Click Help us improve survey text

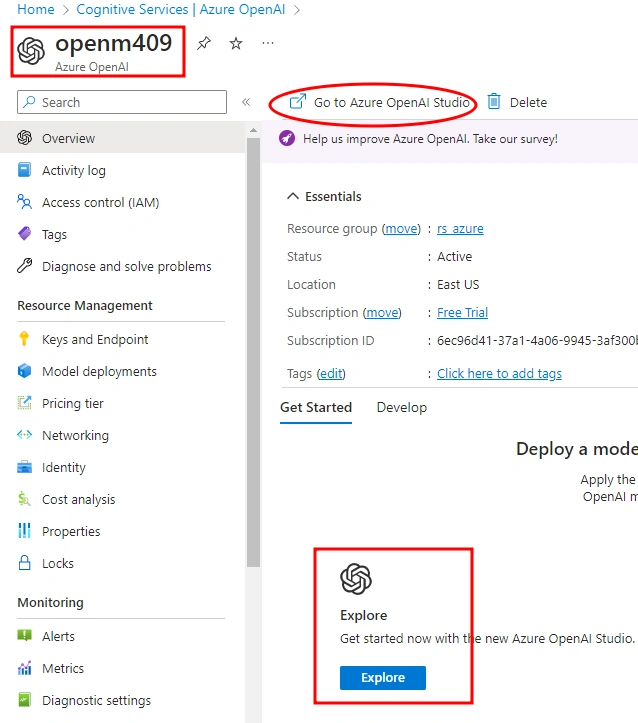[x=430, y=139]
